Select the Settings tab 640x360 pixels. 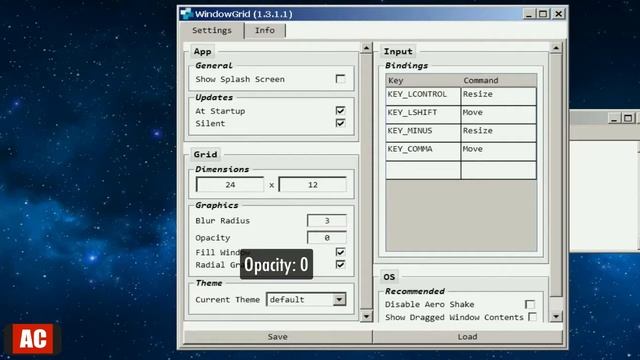pyautogui.click(x=212, y=30)
